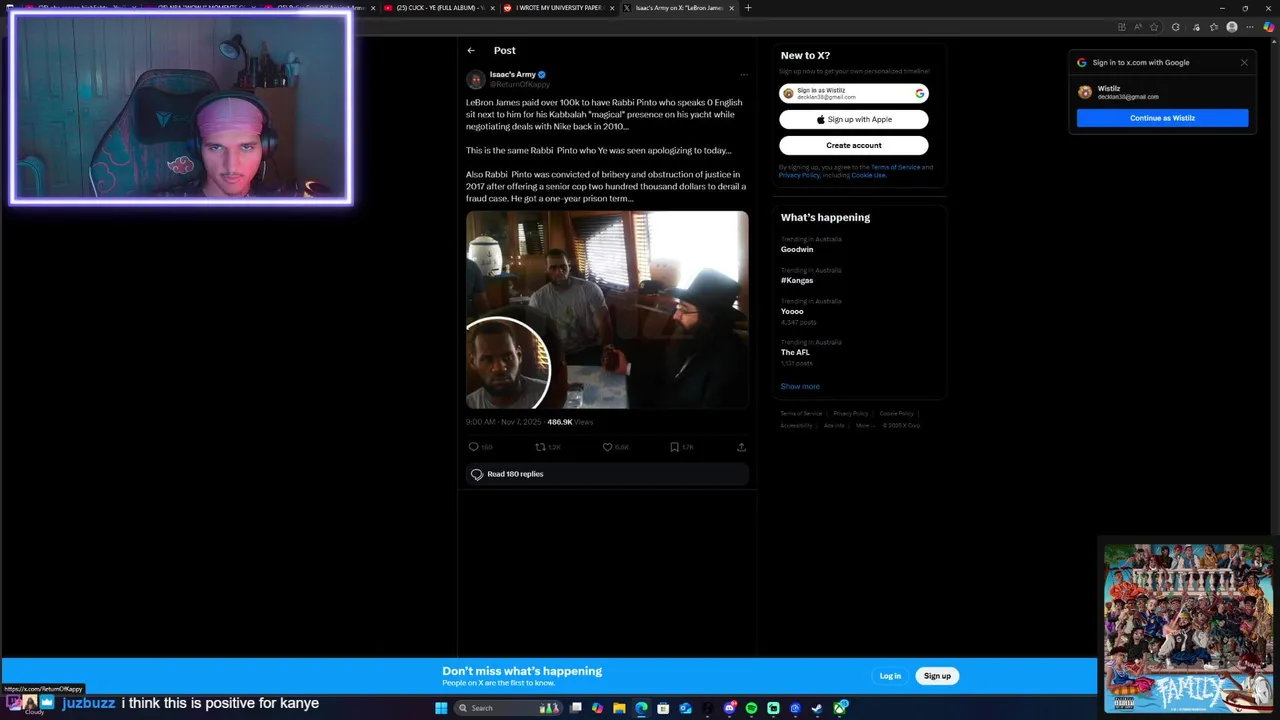This screenshot has height=720, width=1280.
Task: Click the tweet timestamp 9:00 AM Nov 7, 2025
Action: (x=503, y=422)
